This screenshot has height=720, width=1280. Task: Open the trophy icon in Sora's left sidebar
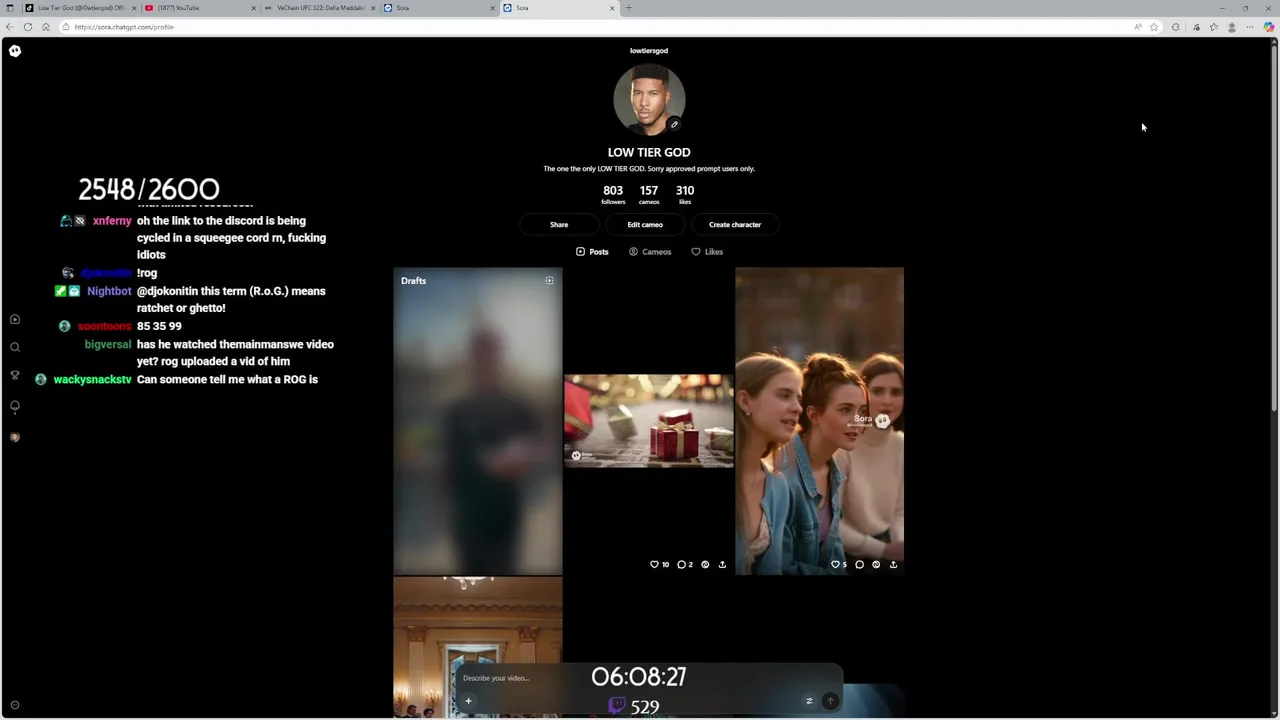click(x=15, y=375)
